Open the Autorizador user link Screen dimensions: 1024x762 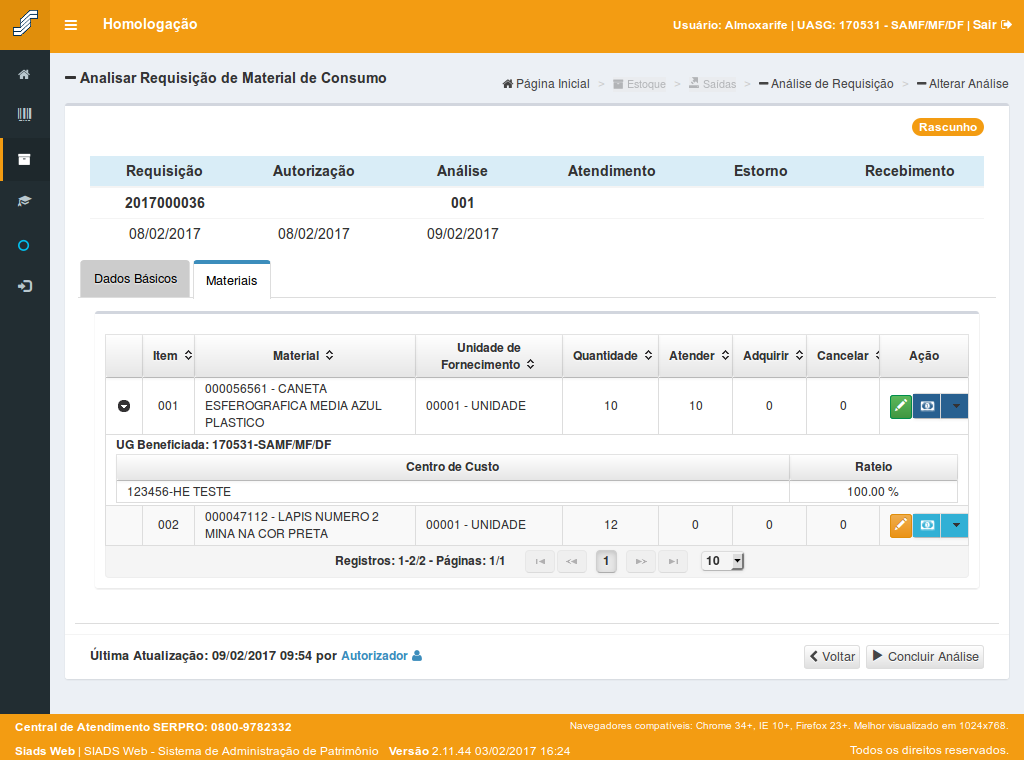pos(381,656)
